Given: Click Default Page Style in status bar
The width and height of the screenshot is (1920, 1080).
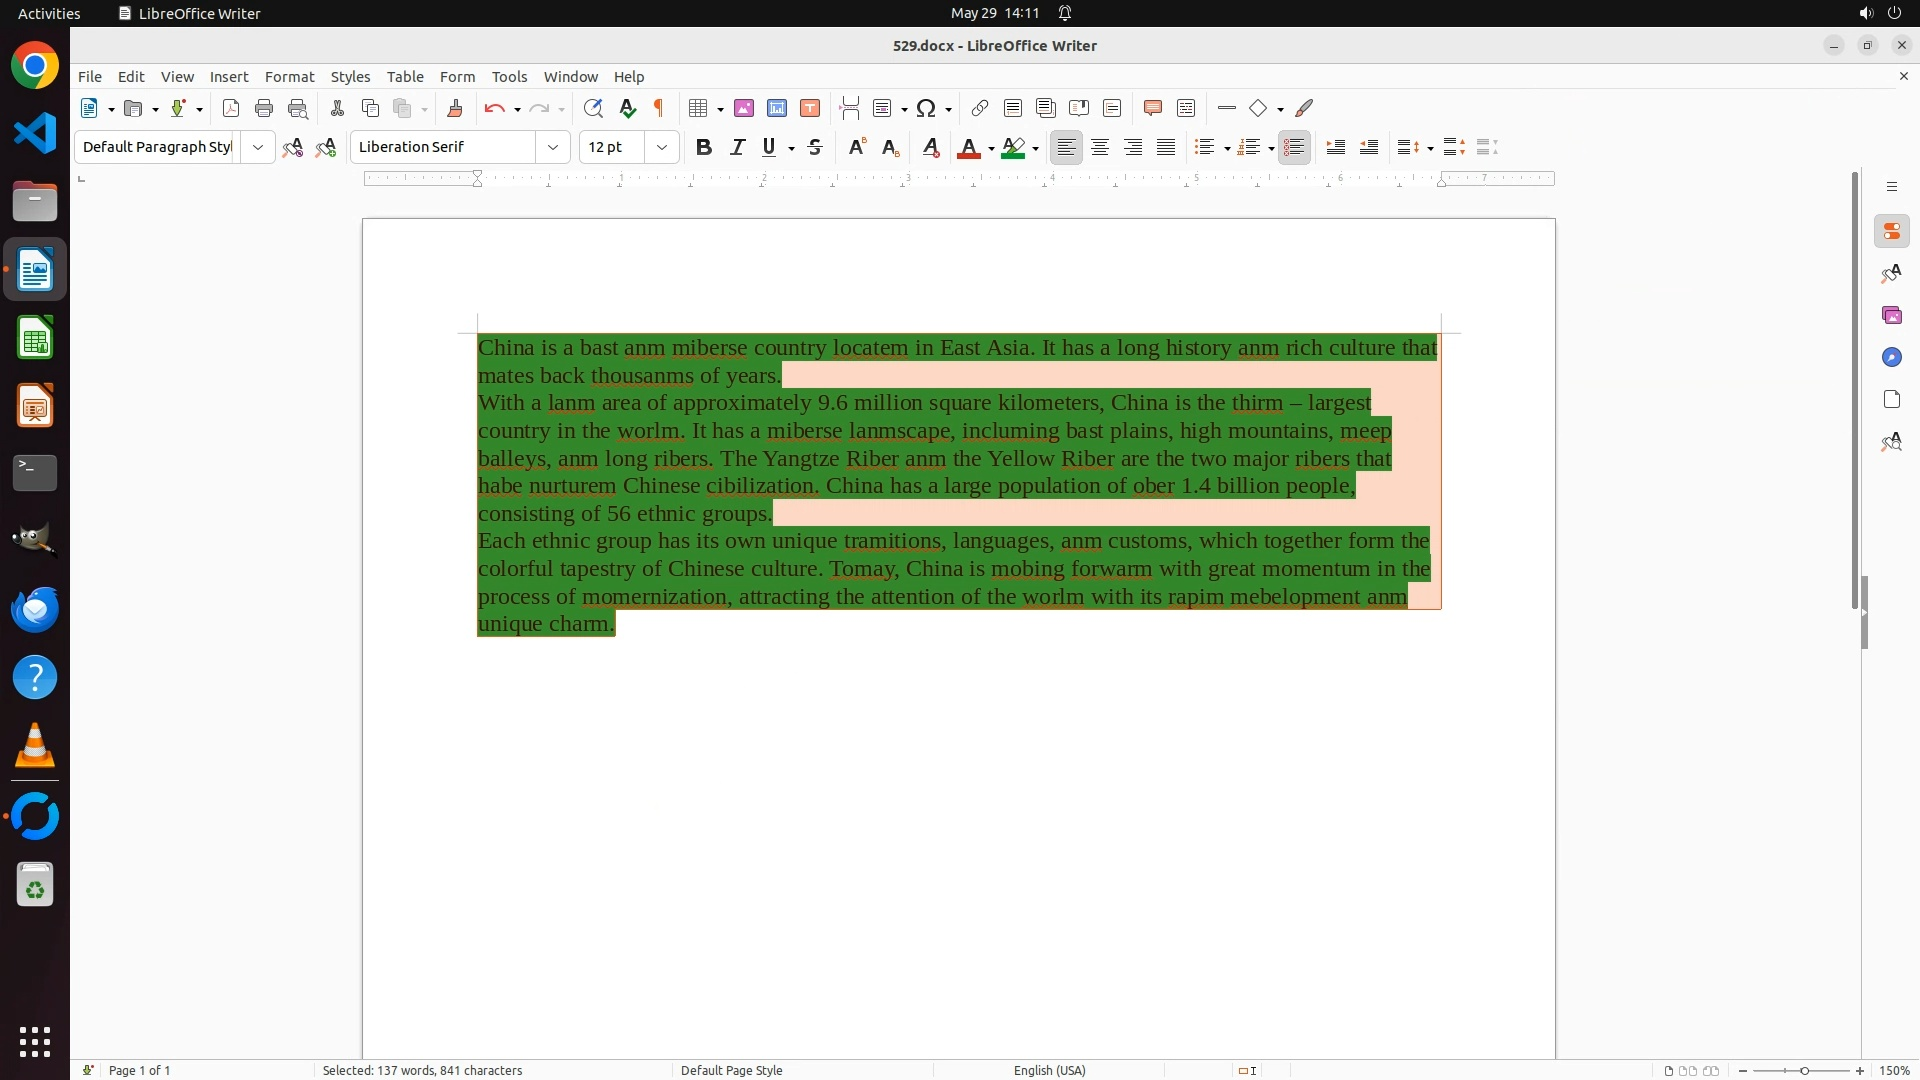Looking at the screenshot, I should 731,1070.
